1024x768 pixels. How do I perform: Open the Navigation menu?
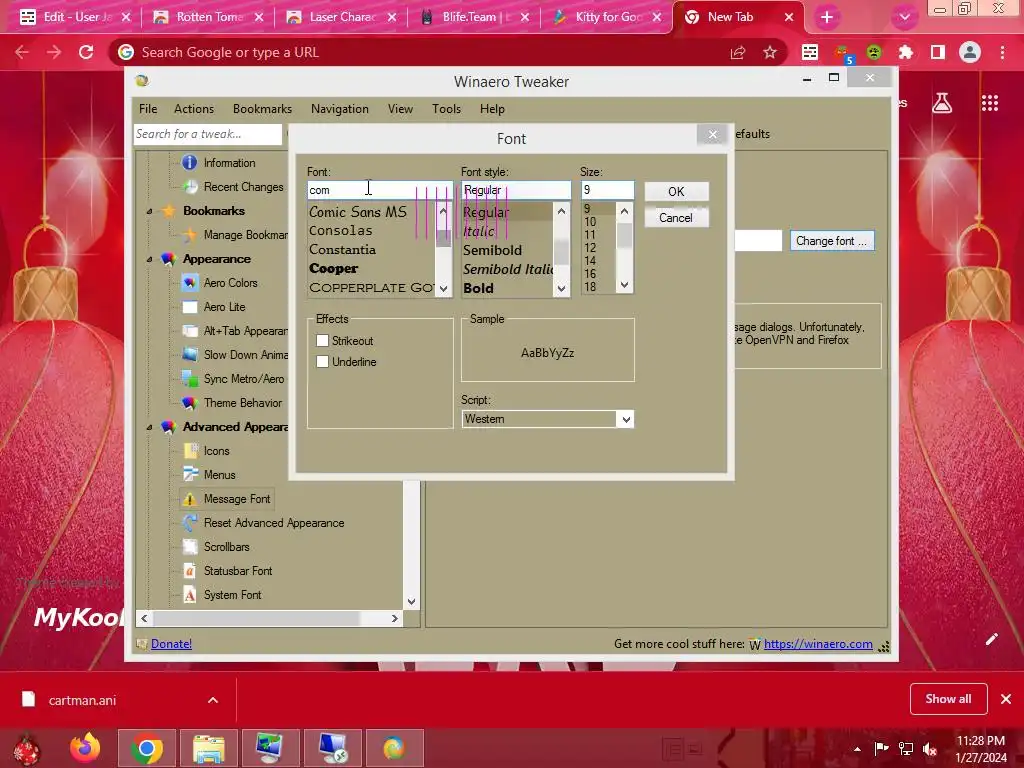point(340,109)
